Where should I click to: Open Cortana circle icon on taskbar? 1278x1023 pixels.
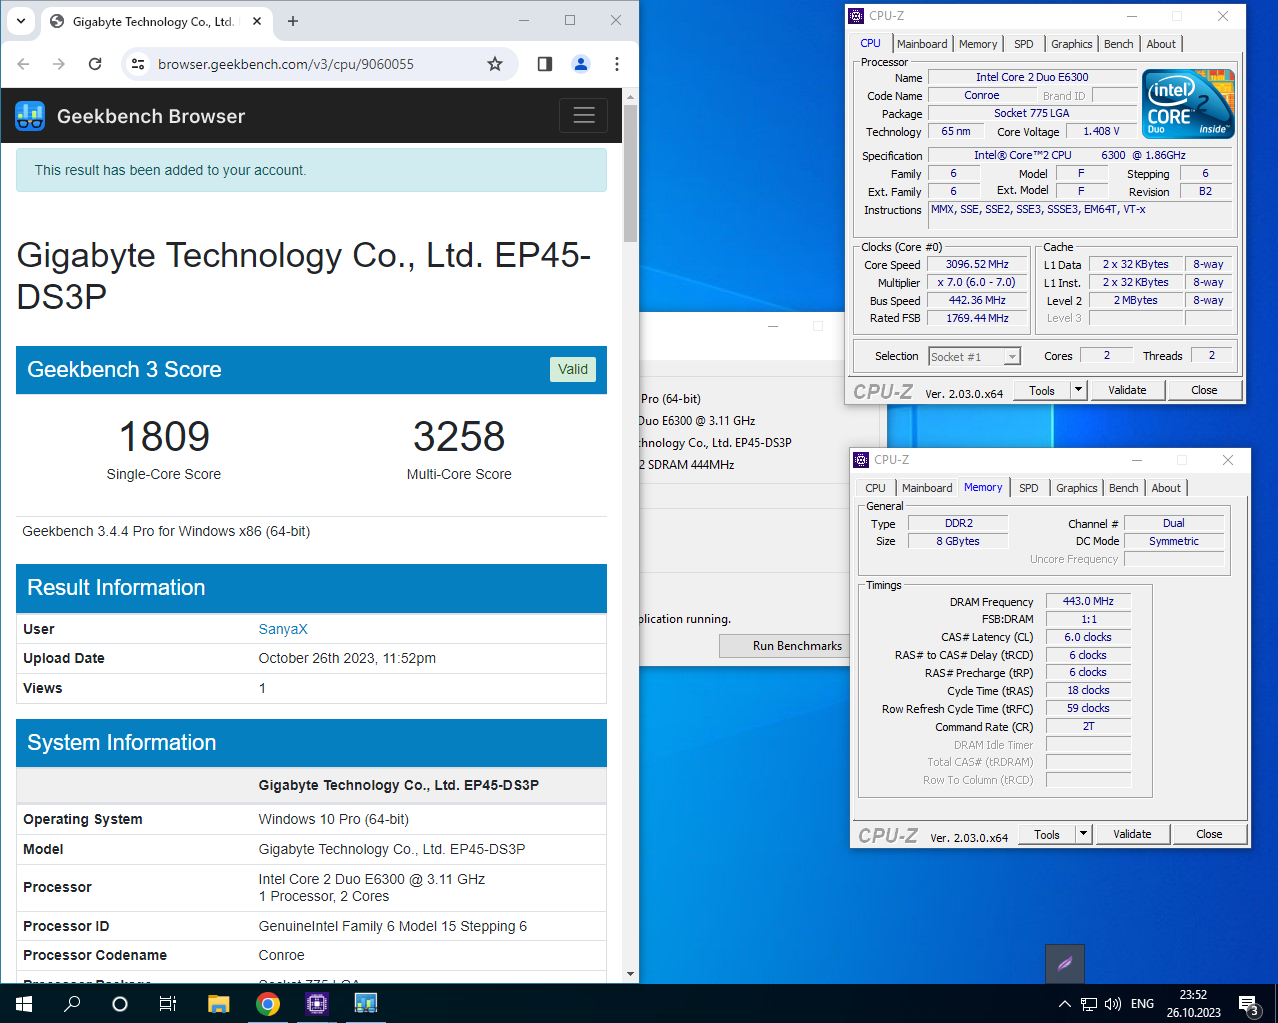120,1004
